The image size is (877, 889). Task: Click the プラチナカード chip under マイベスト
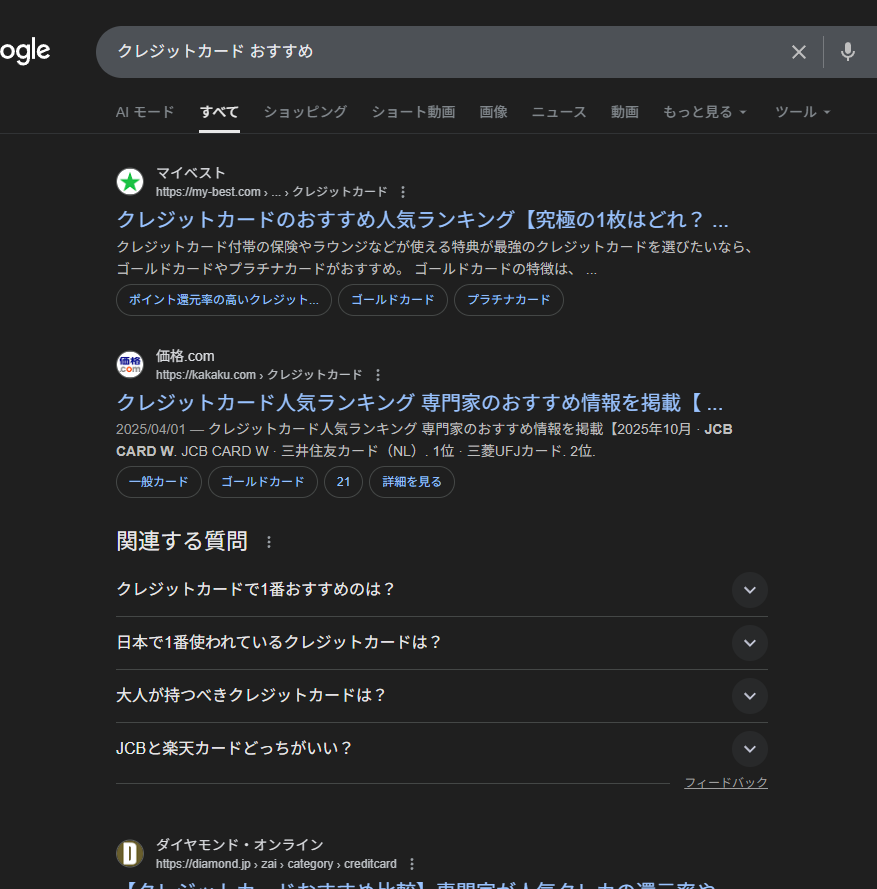508,300
